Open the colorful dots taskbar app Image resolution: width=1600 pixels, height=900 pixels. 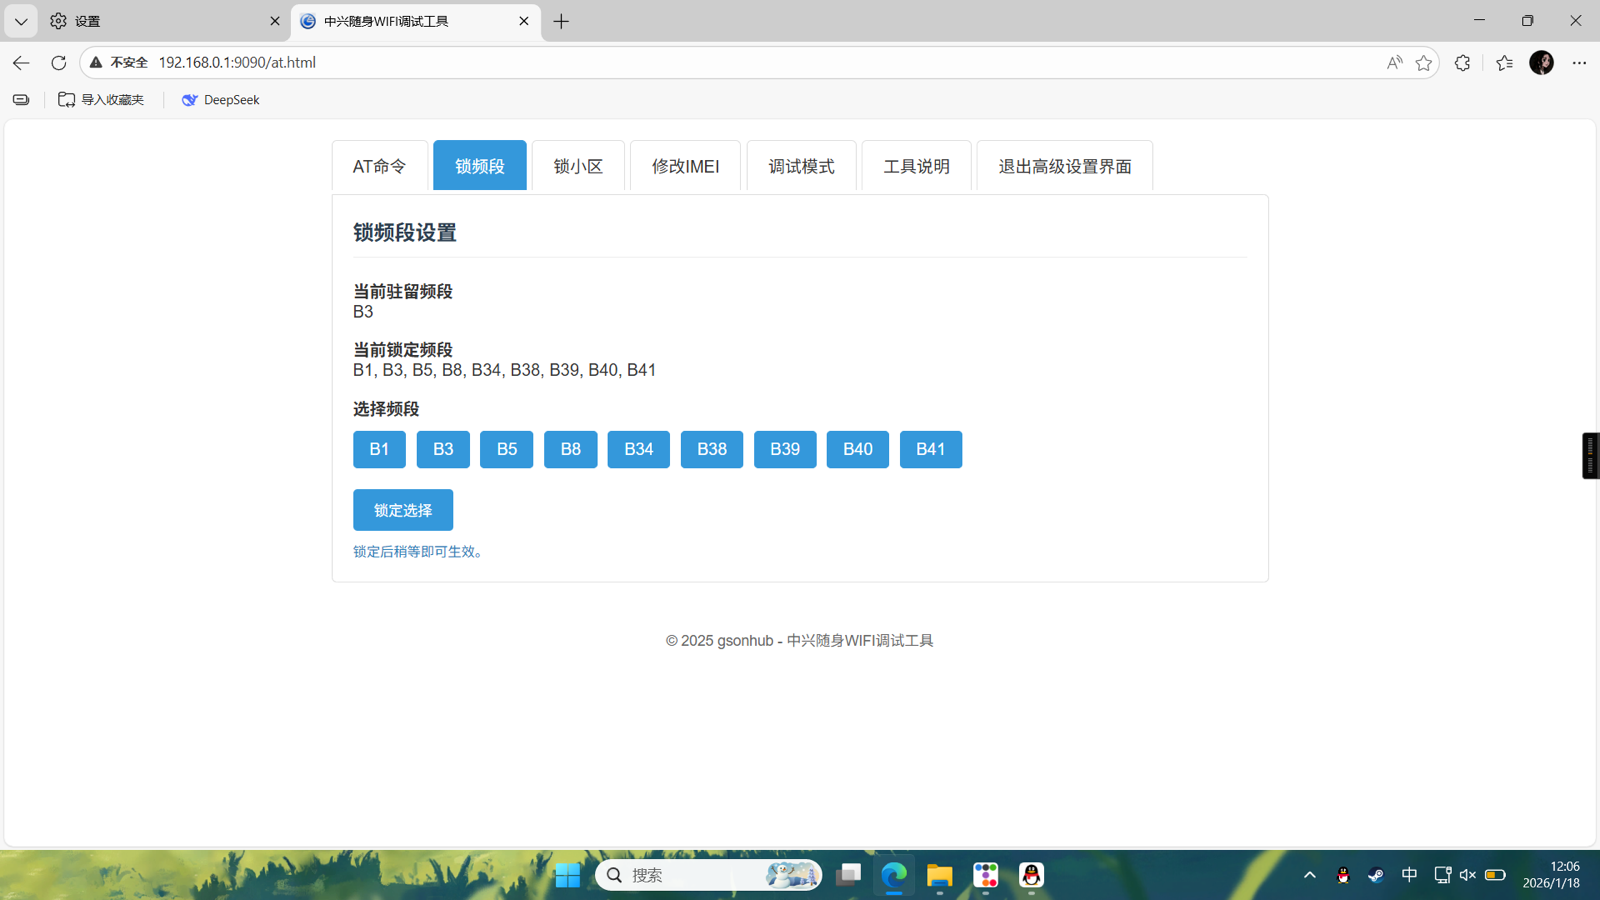(x=986, y=876)
